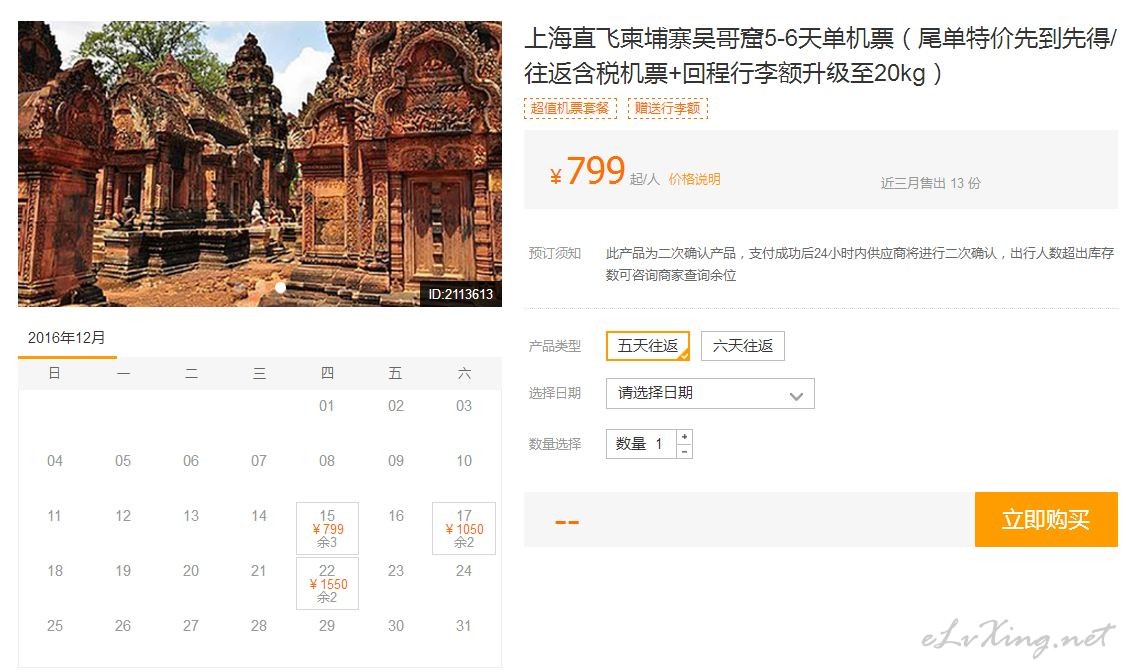Open the 请选择日期 date dropdown
This screenshot has height=671, width=1126.
[x=710, y=393]
